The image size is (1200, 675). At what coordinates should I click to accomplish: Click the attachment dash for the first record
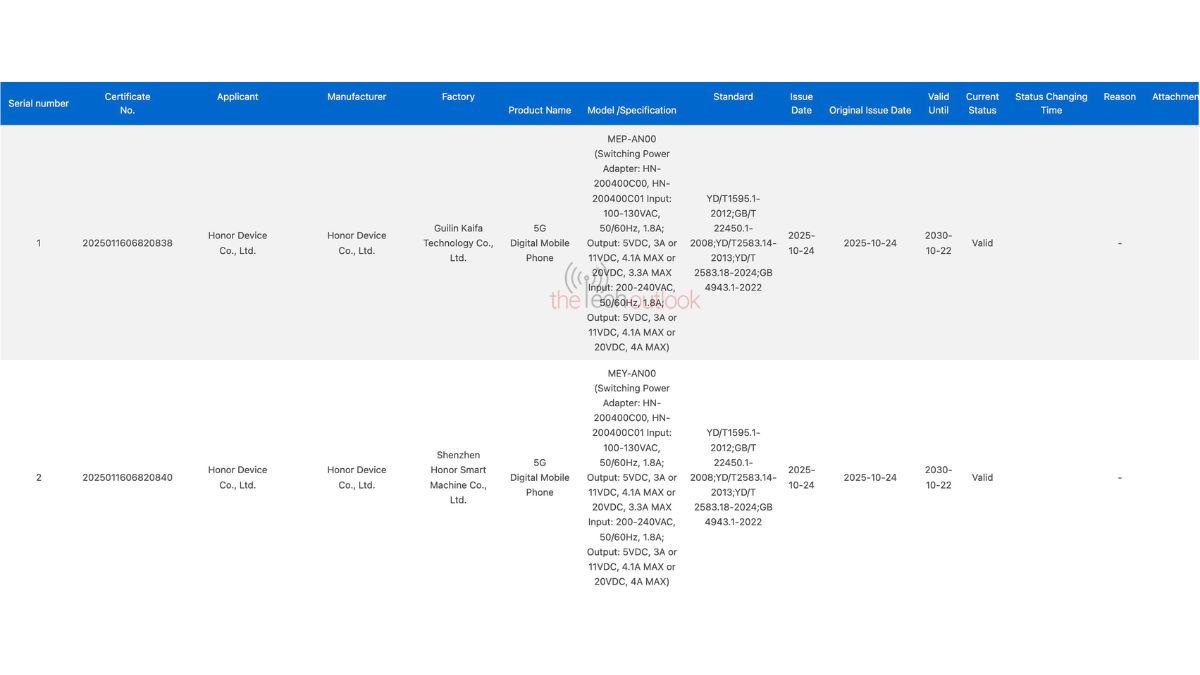tap(1118, 242)
